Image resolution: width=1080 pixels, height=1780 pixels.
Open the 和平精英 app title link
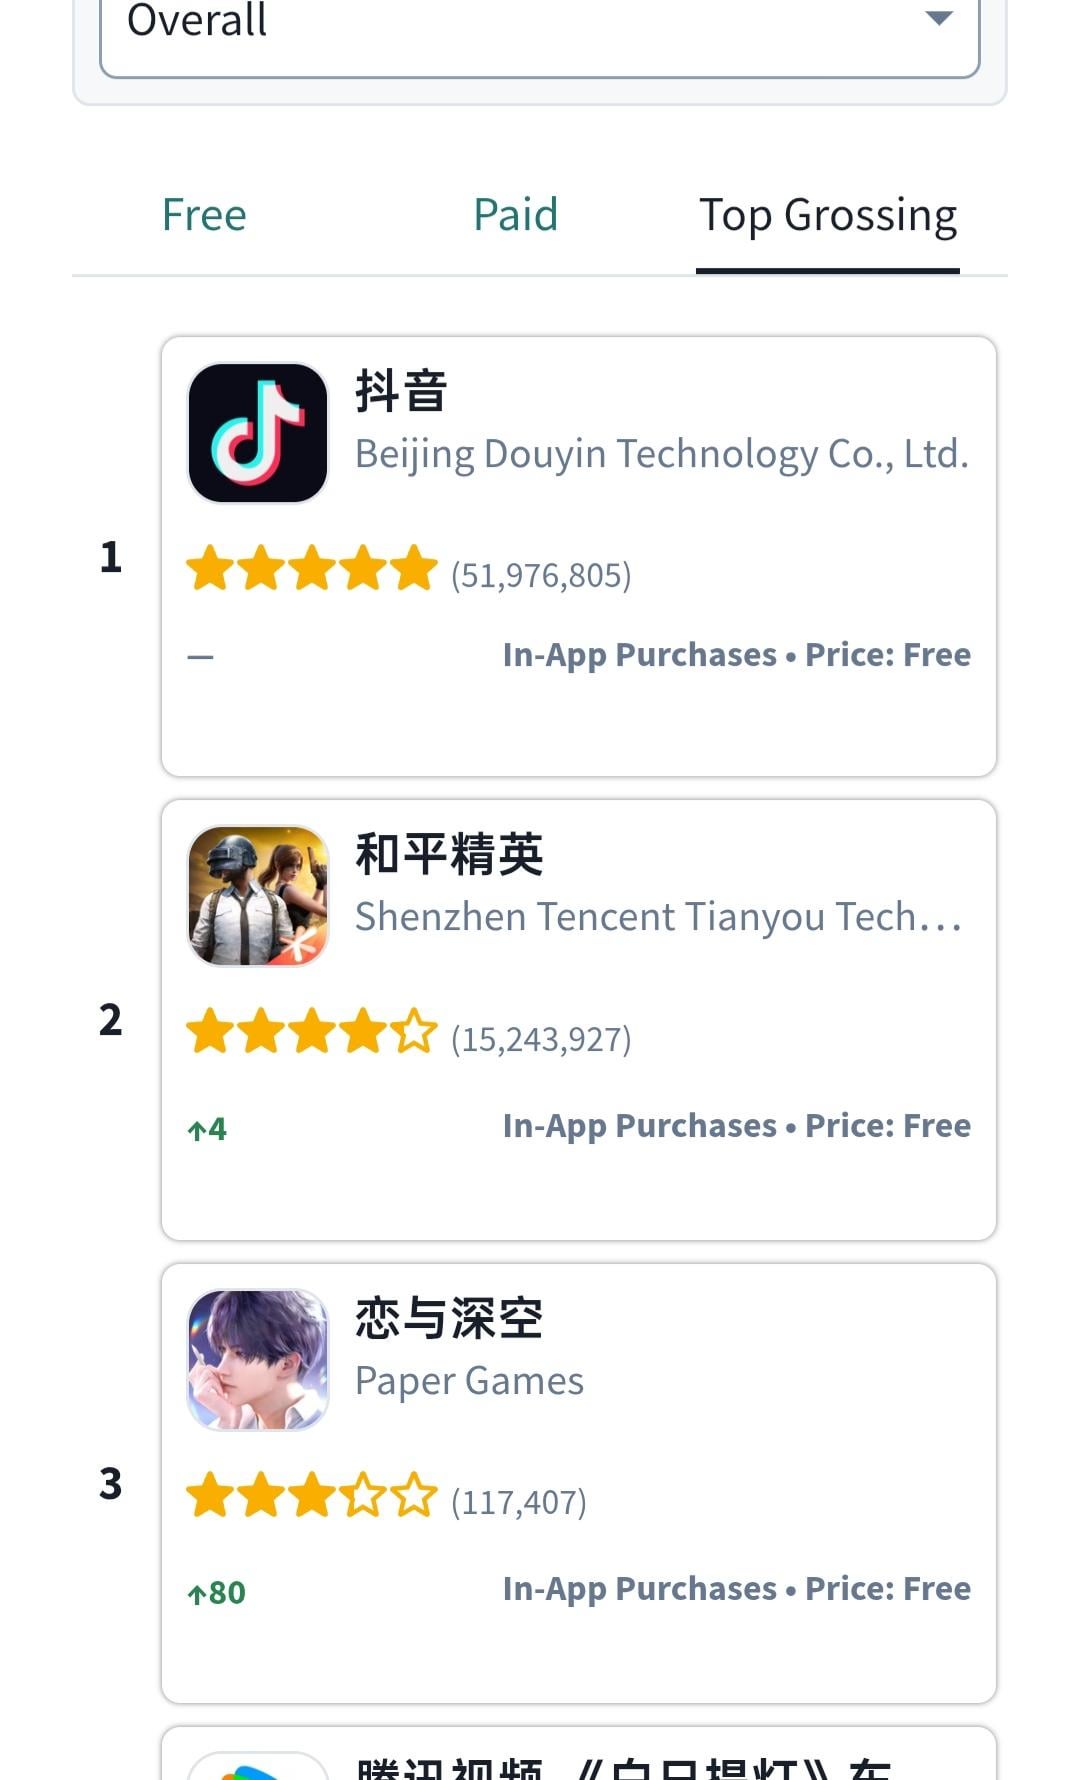449,855
